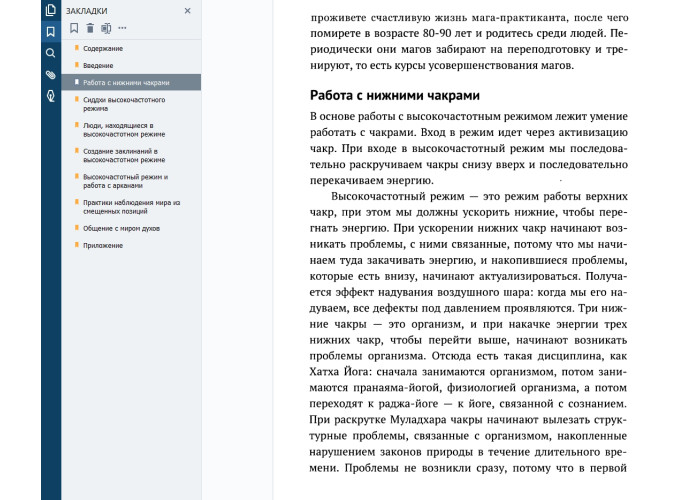Click the Bookmarks sidebar icon
Screen dimensions: 700x500
[x=50, y=31]
